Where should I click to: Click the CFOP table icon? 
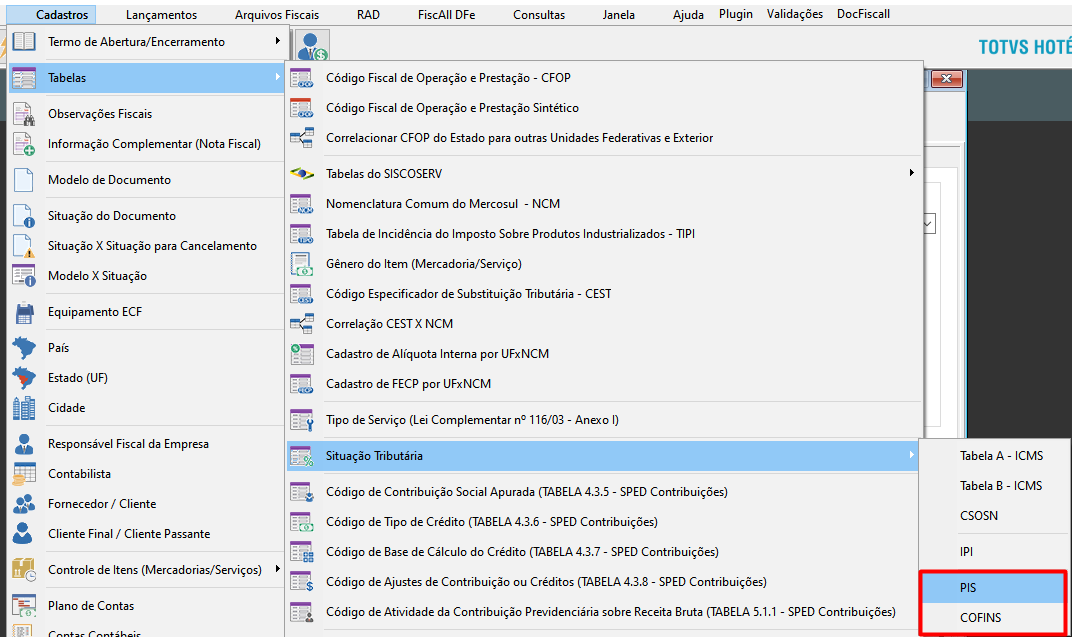[302, 78]
